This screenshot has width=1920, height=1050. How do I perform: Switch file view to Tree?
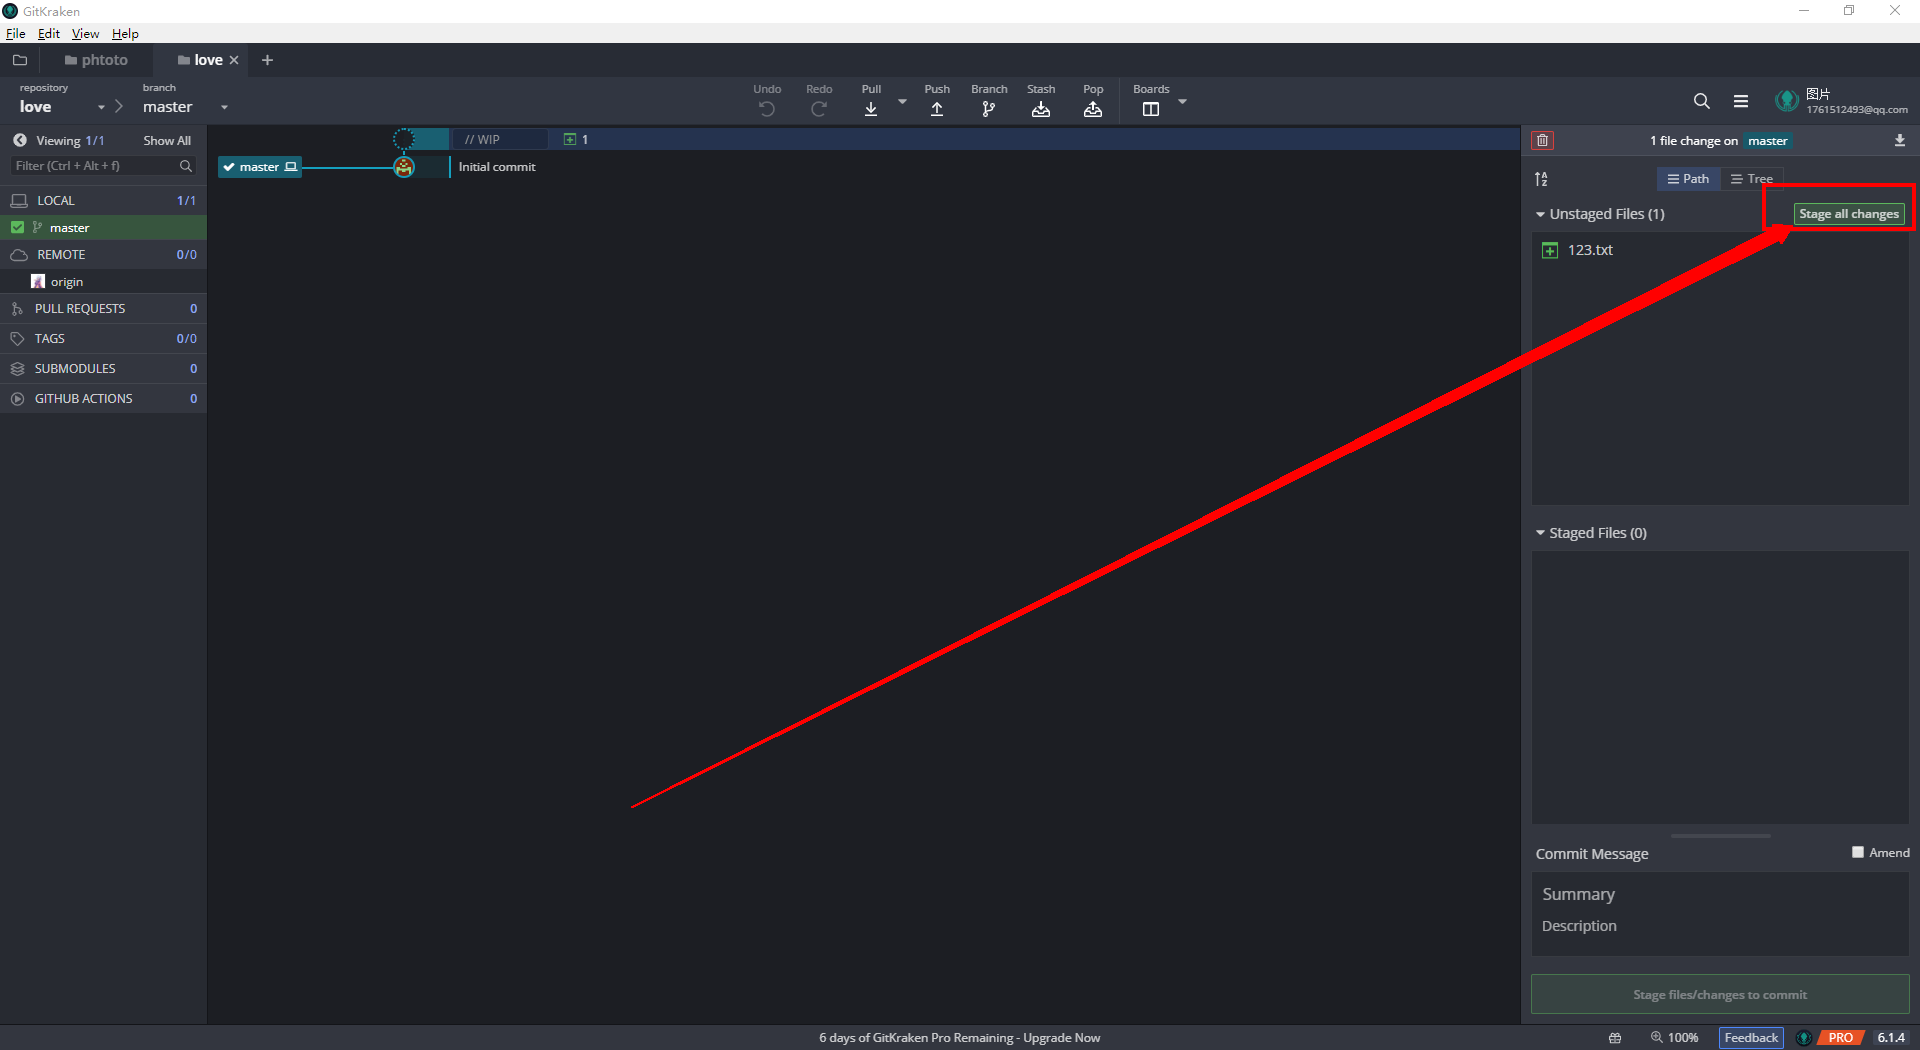(1752, 179)
